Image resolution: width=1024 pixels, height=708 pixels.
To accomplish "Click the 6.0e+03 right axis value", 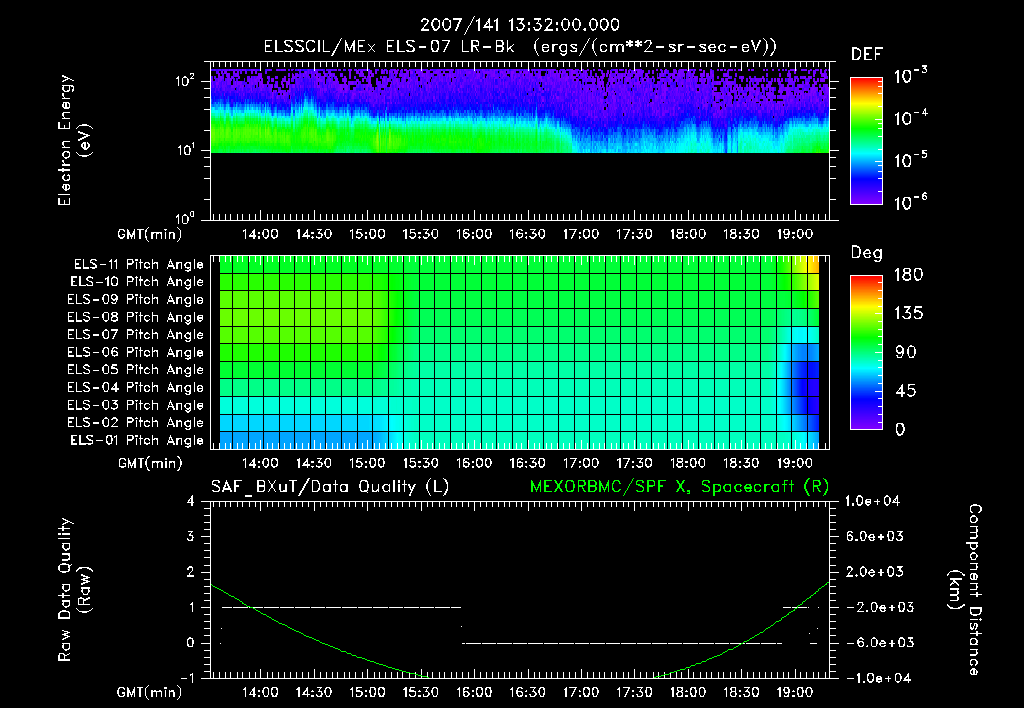I will (875, 537).
